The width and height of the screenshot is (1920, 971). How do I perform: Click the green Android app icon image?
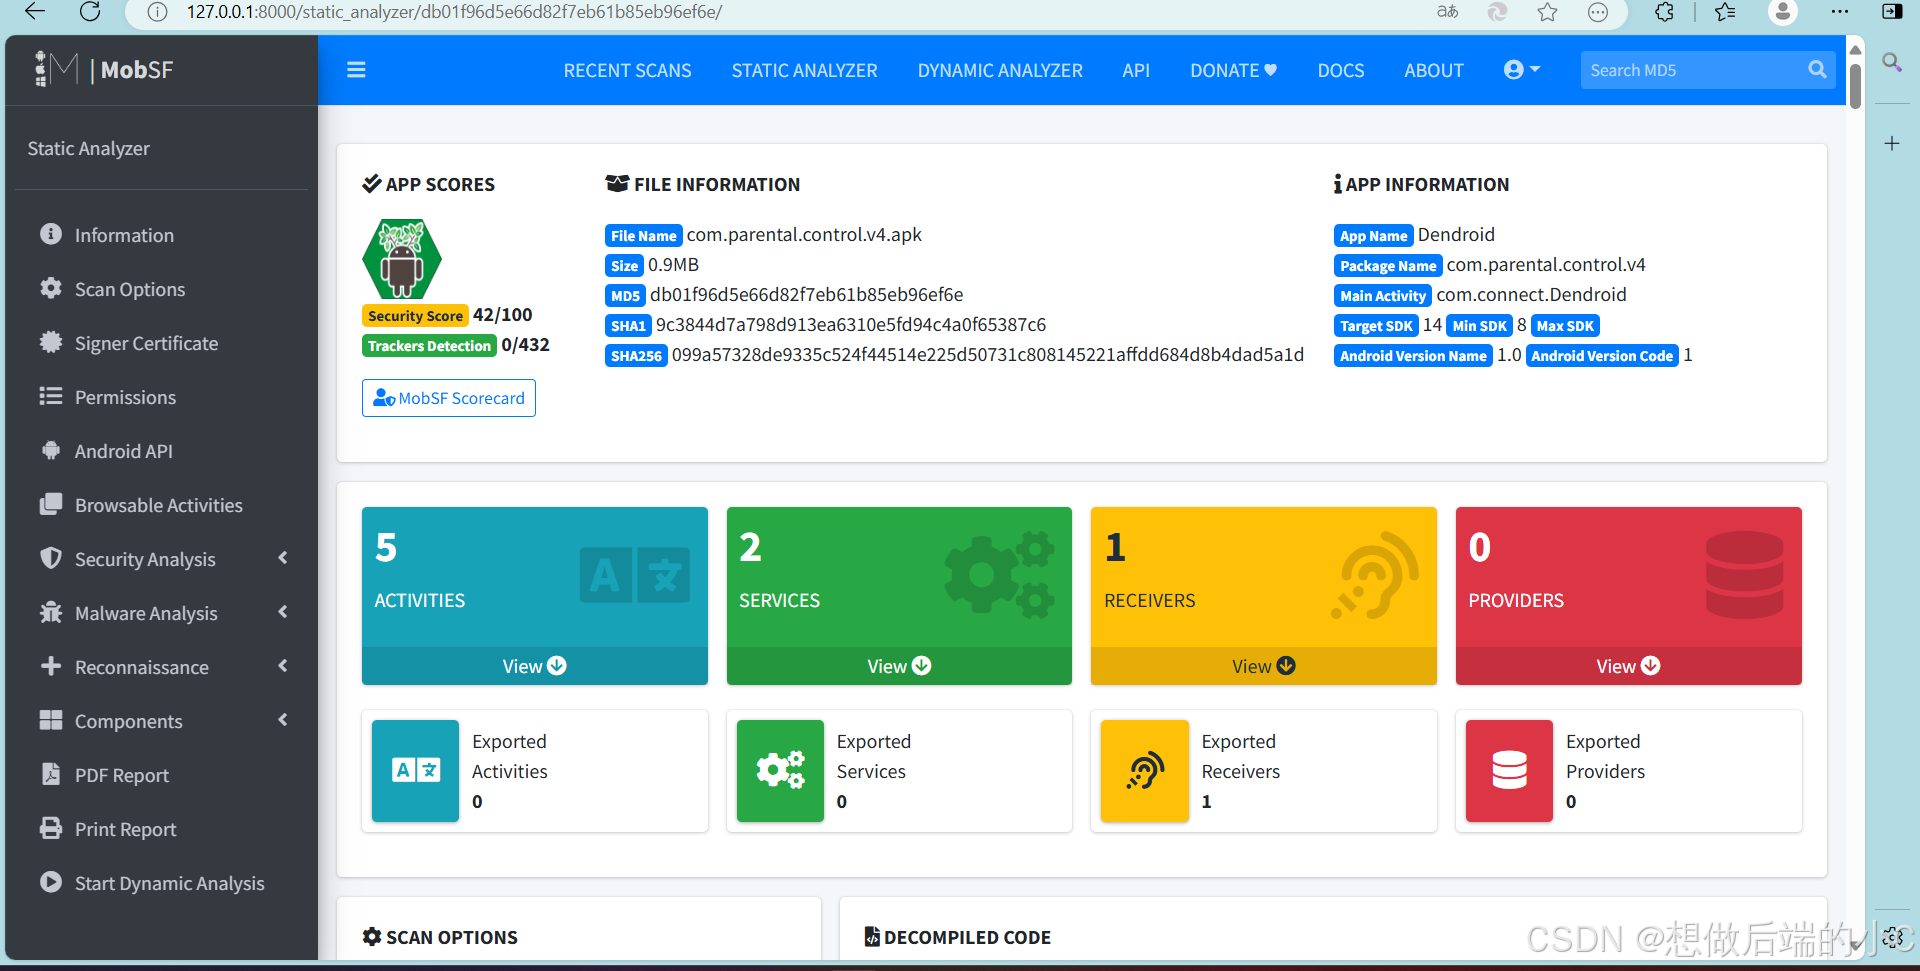pyautogui.click(x=402, y=260)
